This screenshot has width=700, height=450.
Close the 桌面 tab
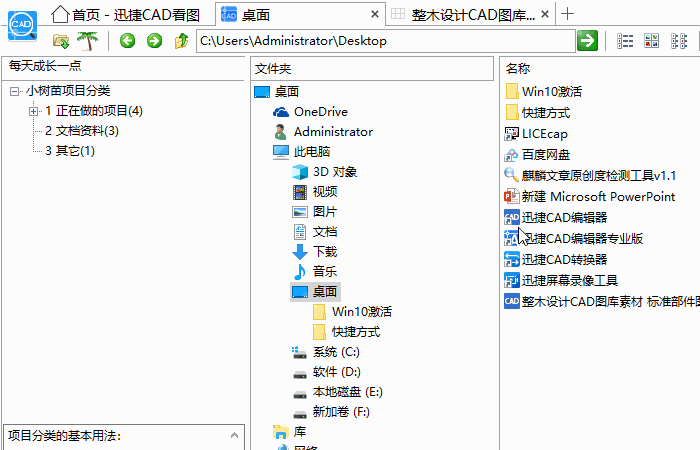pos(375,15)
